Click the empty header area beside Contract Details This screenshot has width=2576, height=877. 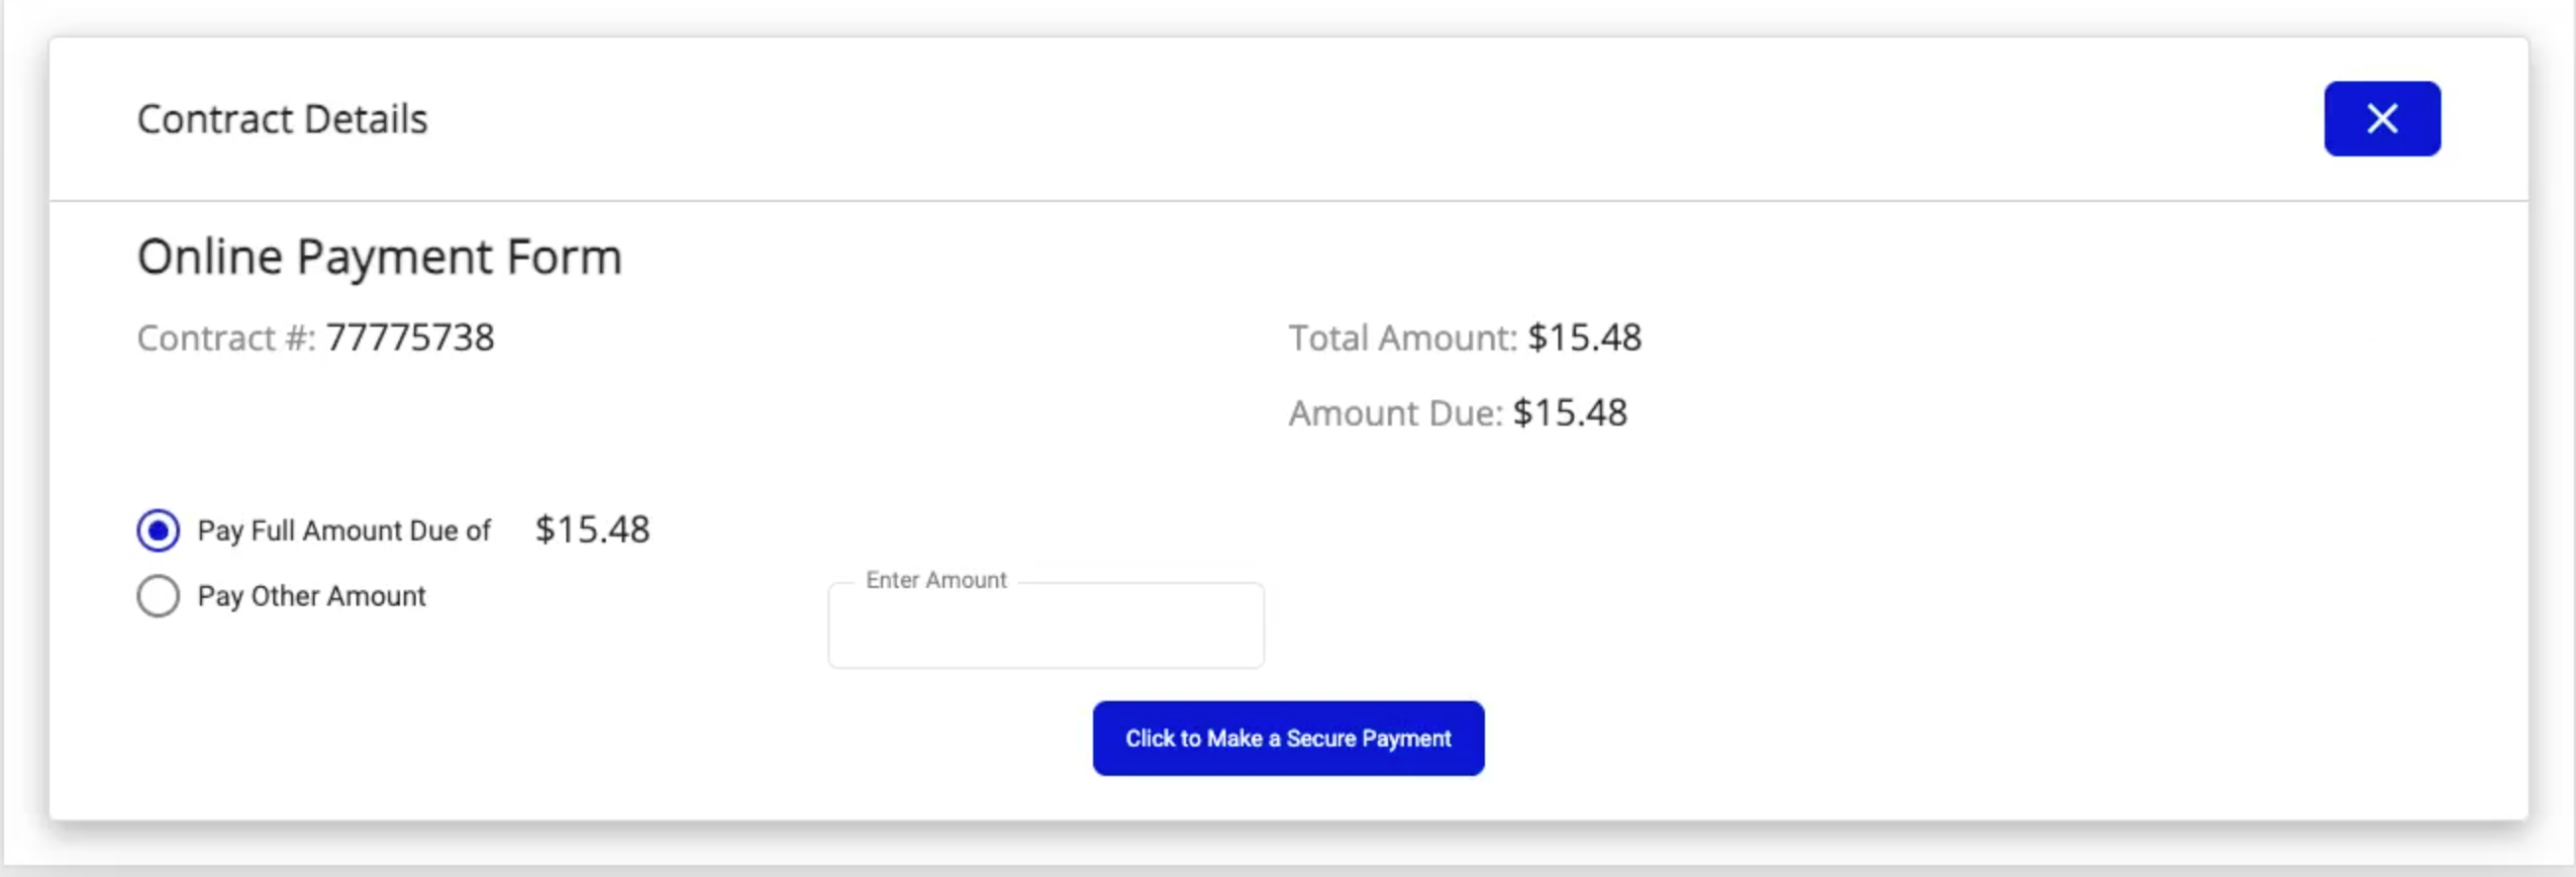coord(1300,119)
